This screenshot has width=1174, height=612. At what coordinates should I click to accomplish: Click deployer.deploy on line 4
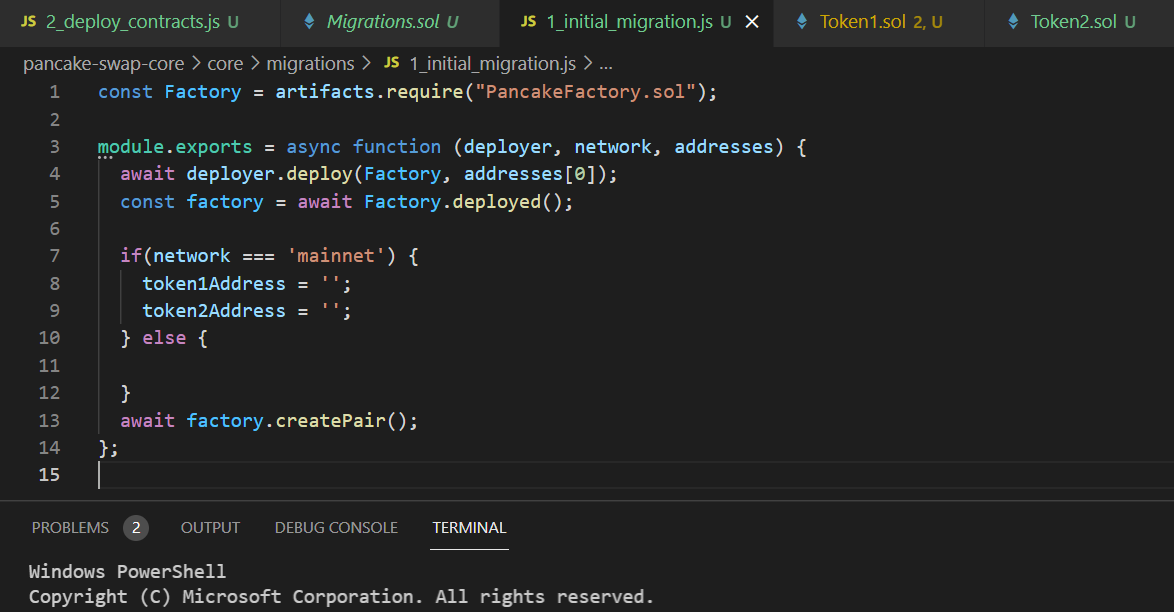(270, 175)
